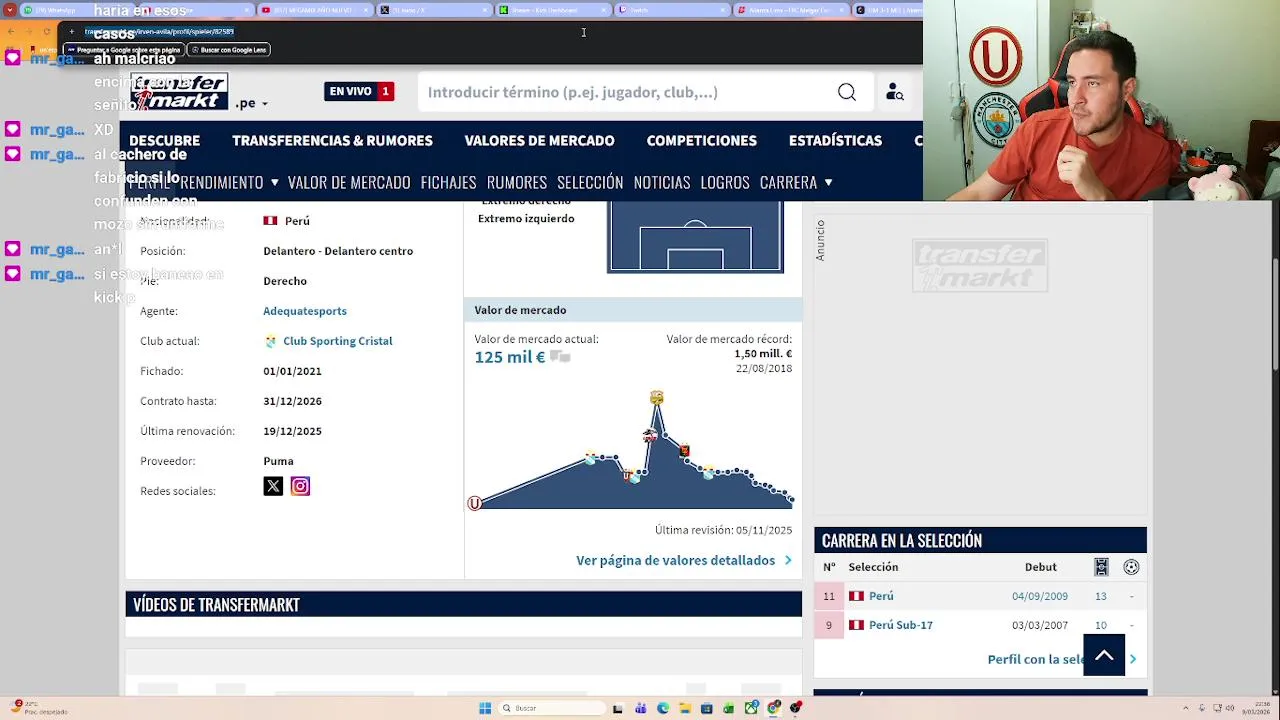This screenshot has height=720, width=1280.
Task: Click Preguntar a Google sobre esta página
Action: (125, 50)
